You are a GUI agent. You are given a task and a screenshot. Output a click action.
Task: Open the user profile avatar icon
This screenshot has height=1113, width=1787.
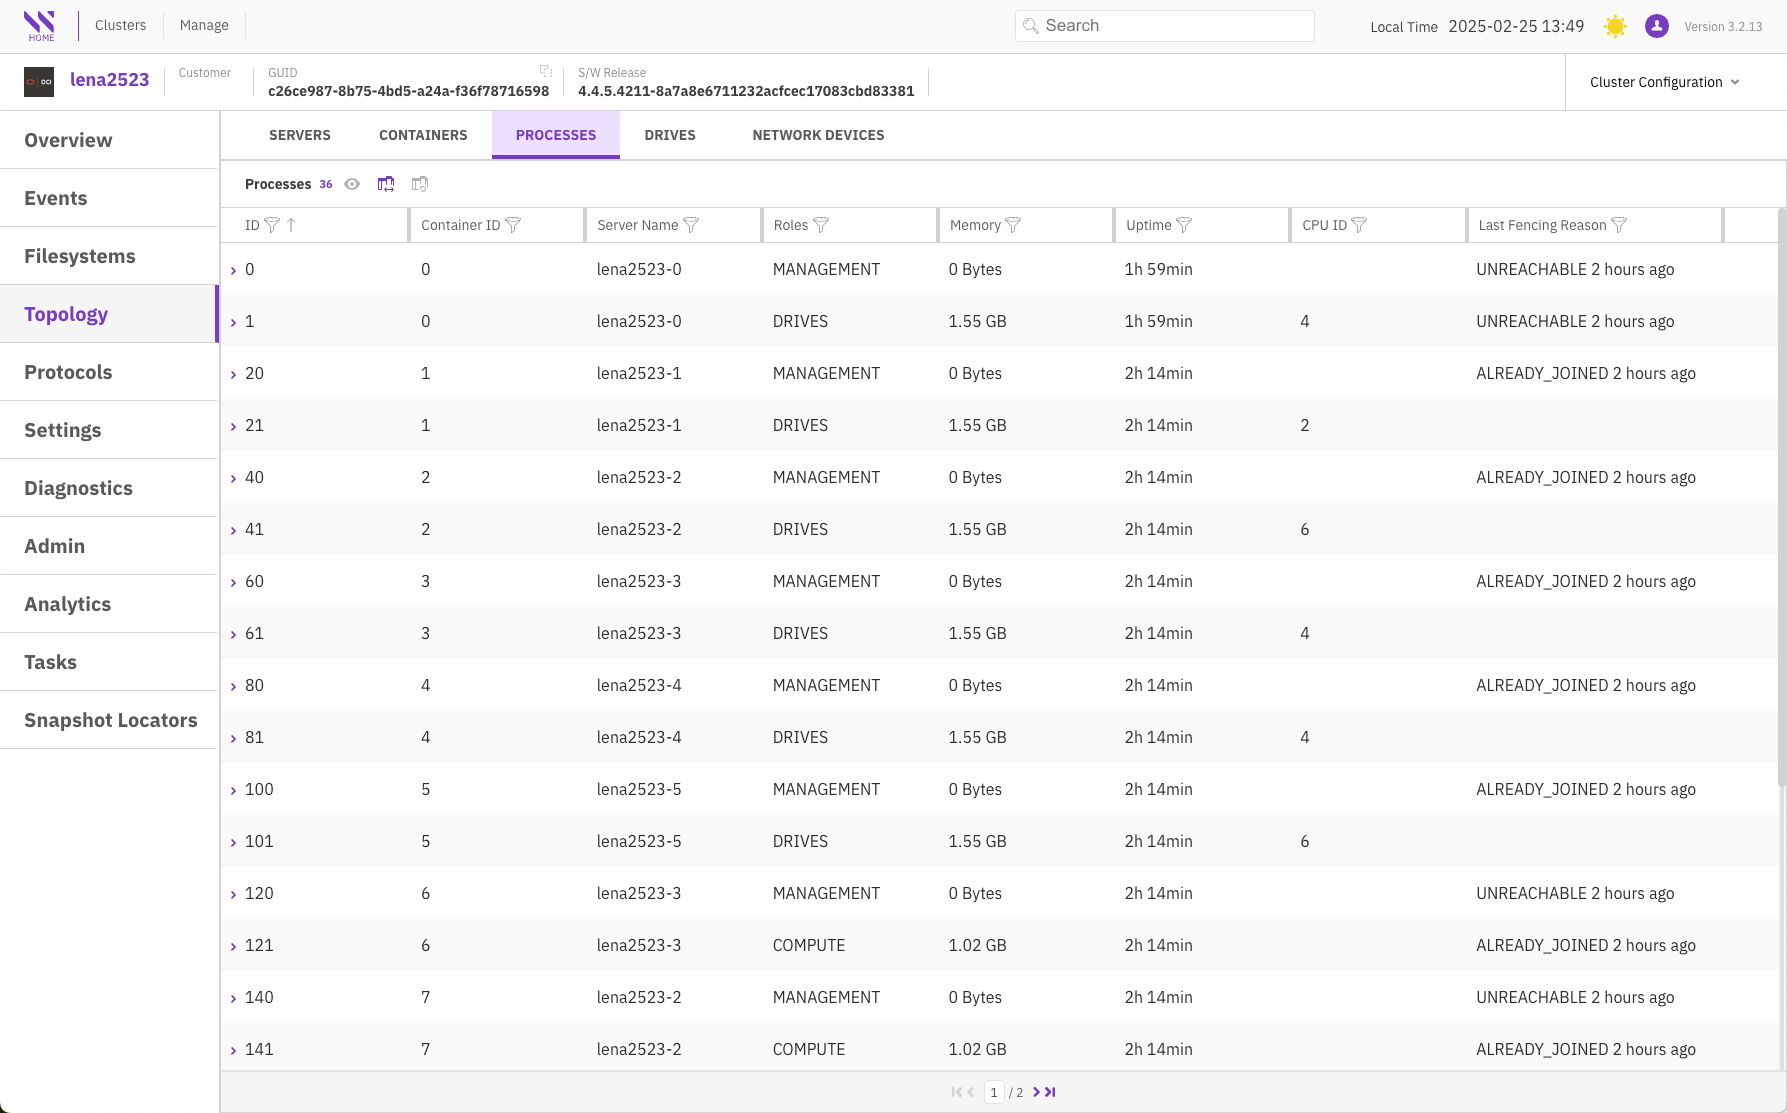(1656, 27)
